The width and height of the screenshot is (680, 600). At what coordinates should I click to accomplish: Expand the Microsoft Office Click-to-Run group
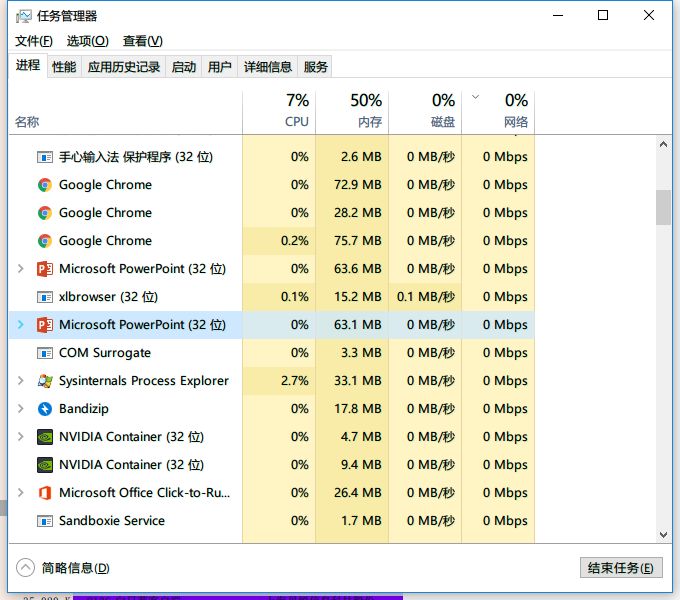[x=20, y=492]
